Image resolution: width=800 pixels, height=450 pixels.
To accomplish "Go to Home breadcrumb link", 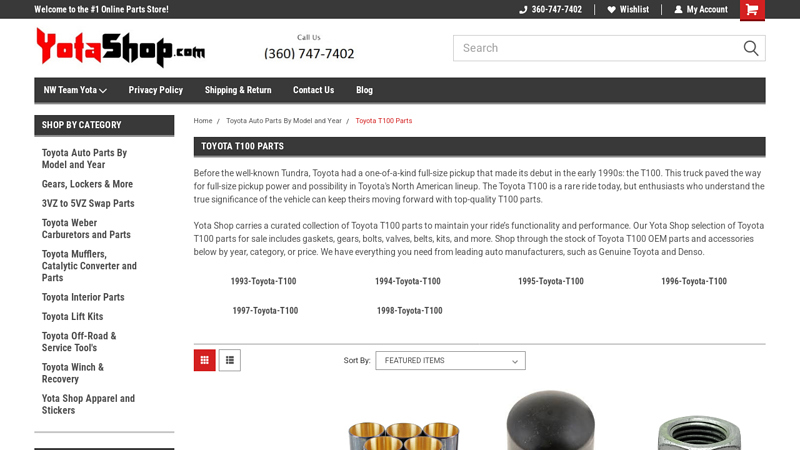I will [x=203, y=121].
